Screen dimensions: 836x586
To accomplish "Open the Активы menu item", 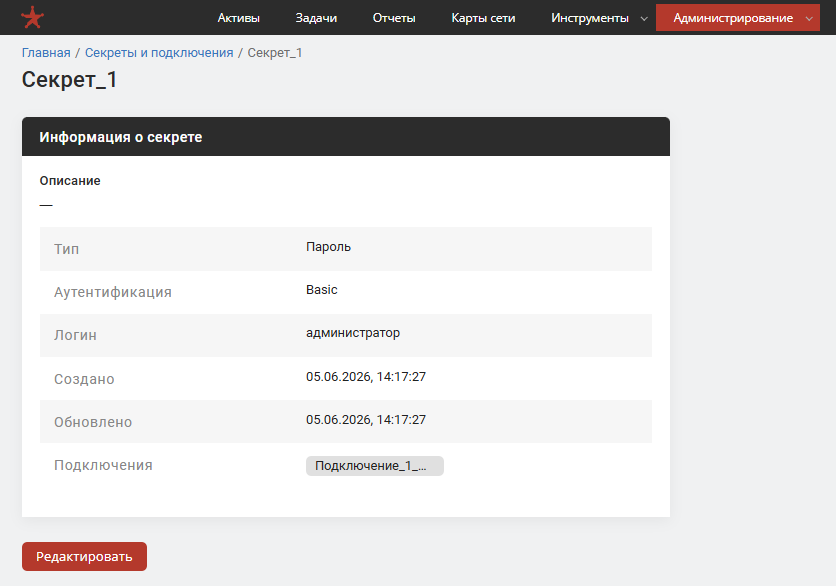I will point(238,18).
